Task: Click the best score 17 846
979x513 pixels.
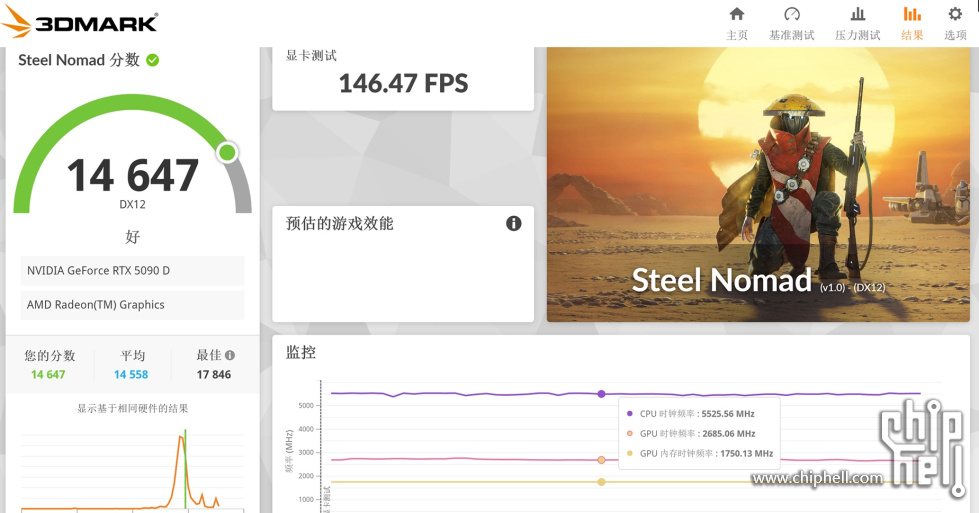Action: 213,375
